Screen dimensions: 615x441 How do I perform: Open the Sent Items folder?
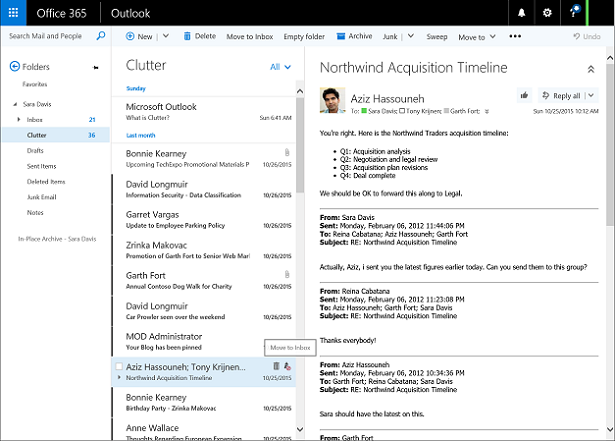click(44, 165)
